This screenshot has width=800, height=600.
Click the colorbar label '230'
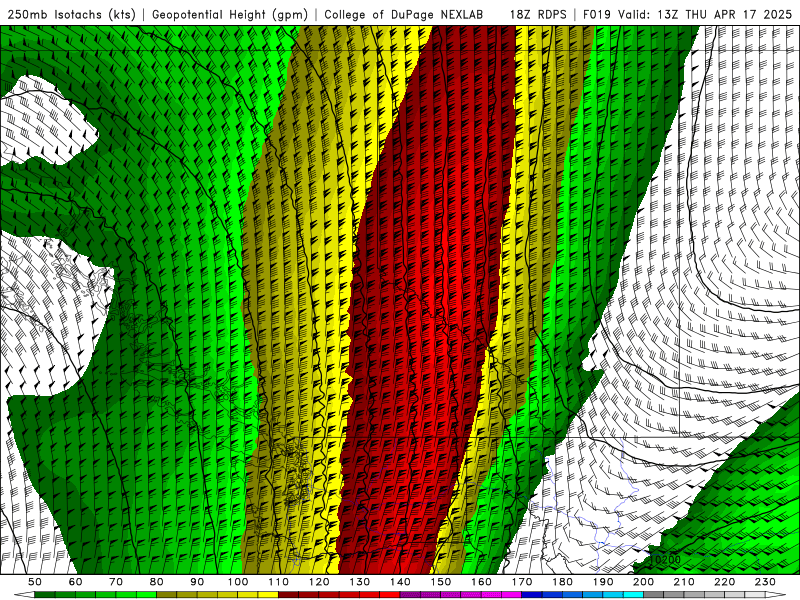tap(765, 582)
